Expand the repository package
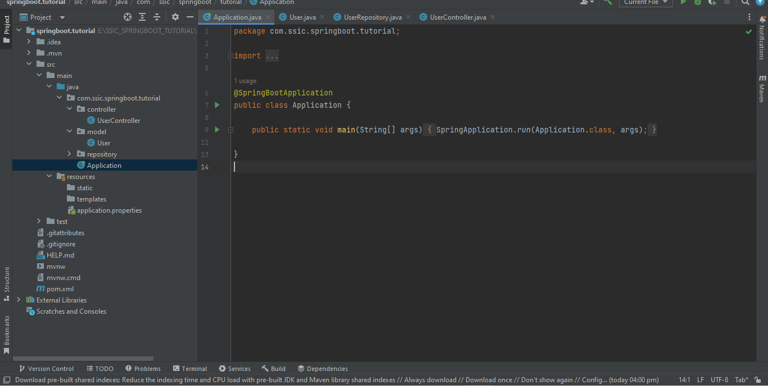This screenshot has height=386, width=768. 70,154
